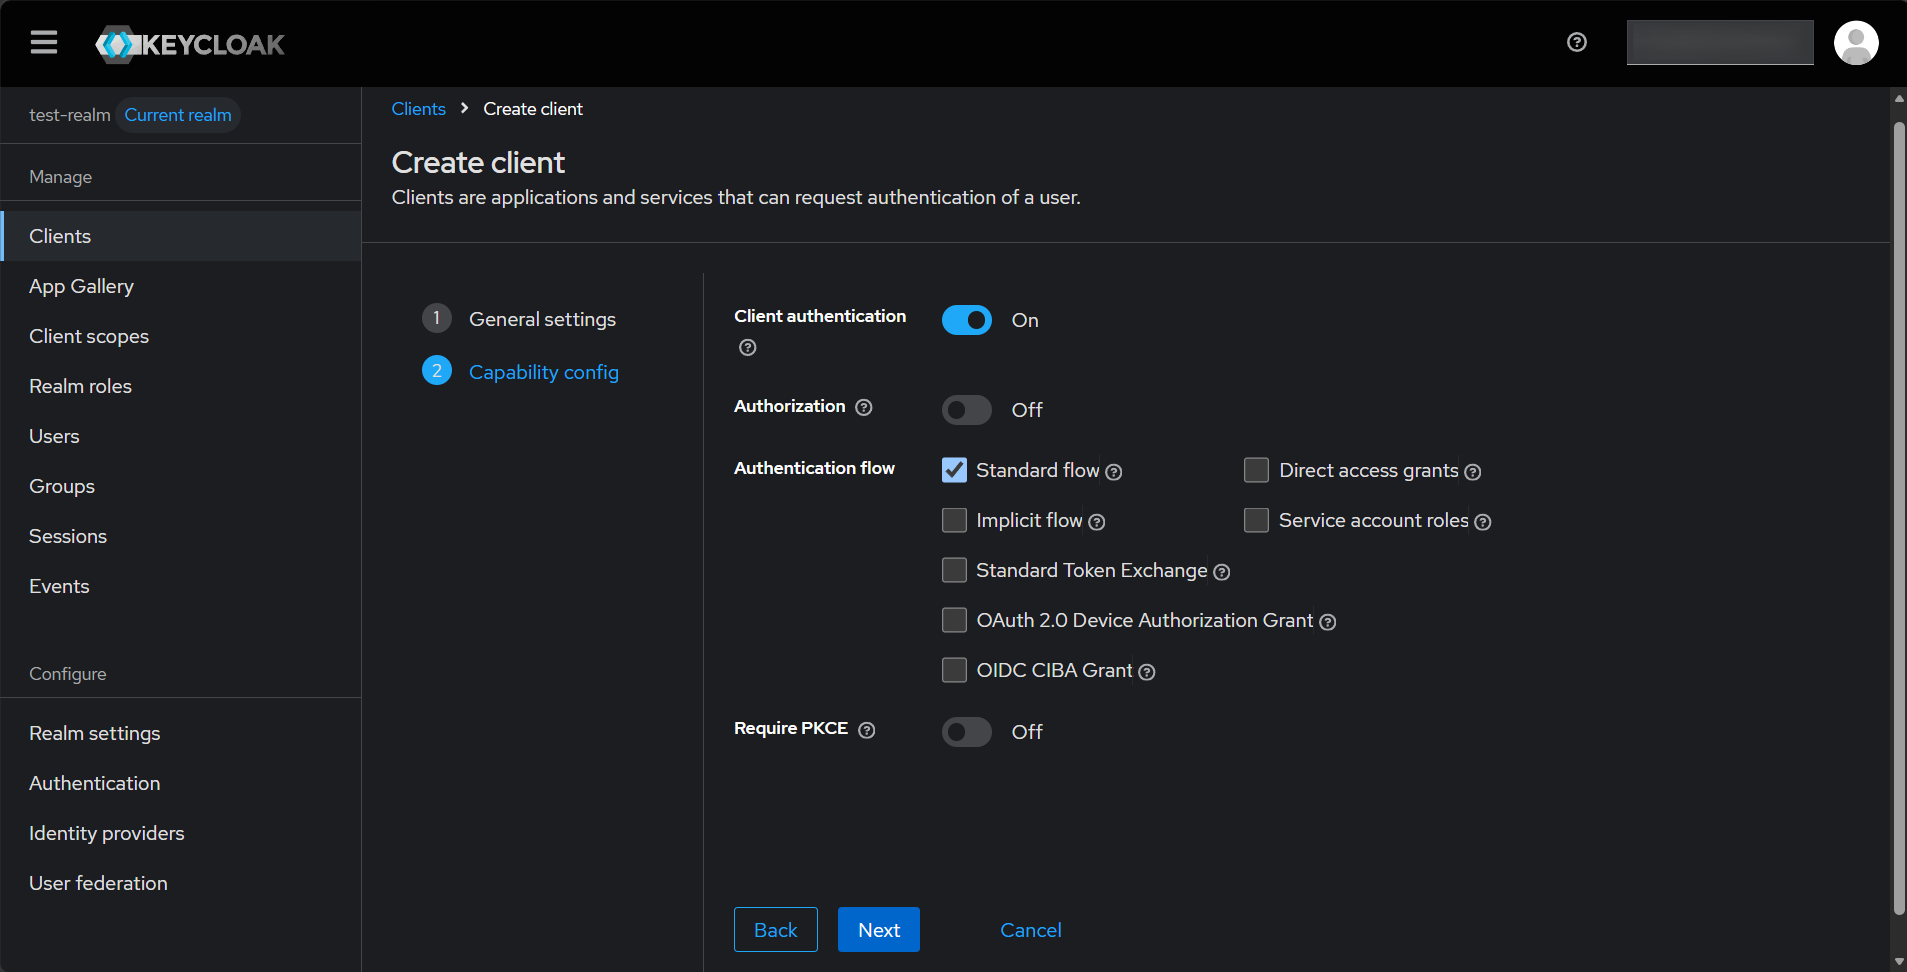Show help for Authorization
This screenshot has height=972, width=1907.
coord(864,407)
